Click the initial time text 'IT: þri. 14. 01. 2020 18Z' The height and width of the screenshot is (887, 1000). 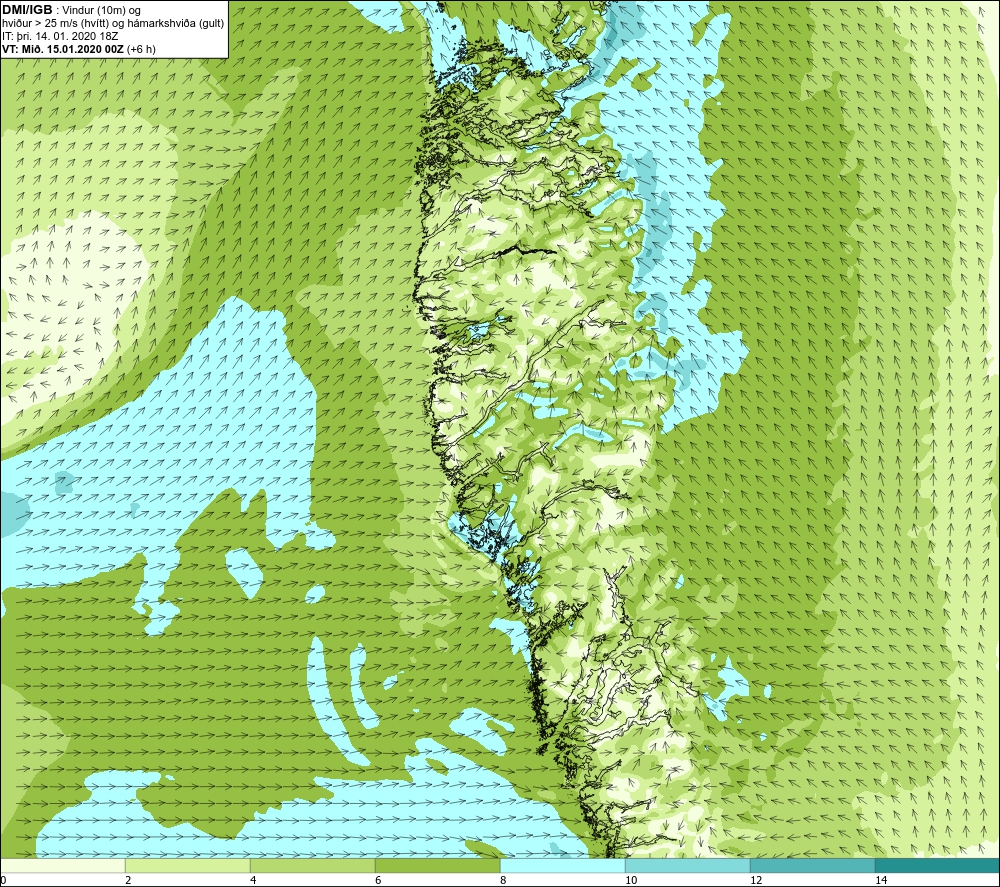tap(60, 36)
